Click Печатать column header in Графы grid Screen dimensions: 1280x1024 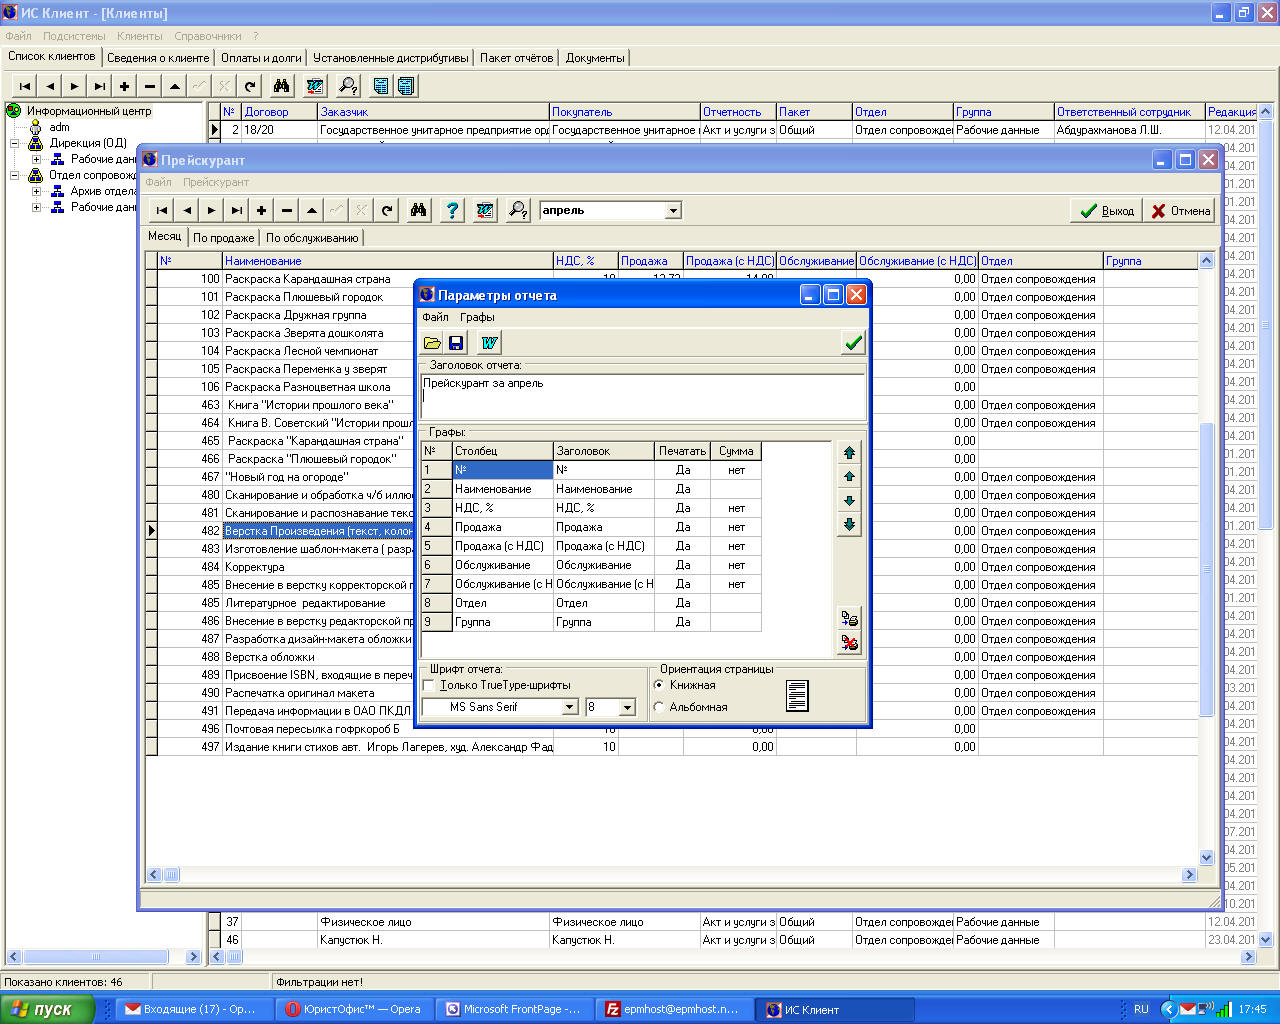coord(682,451)
